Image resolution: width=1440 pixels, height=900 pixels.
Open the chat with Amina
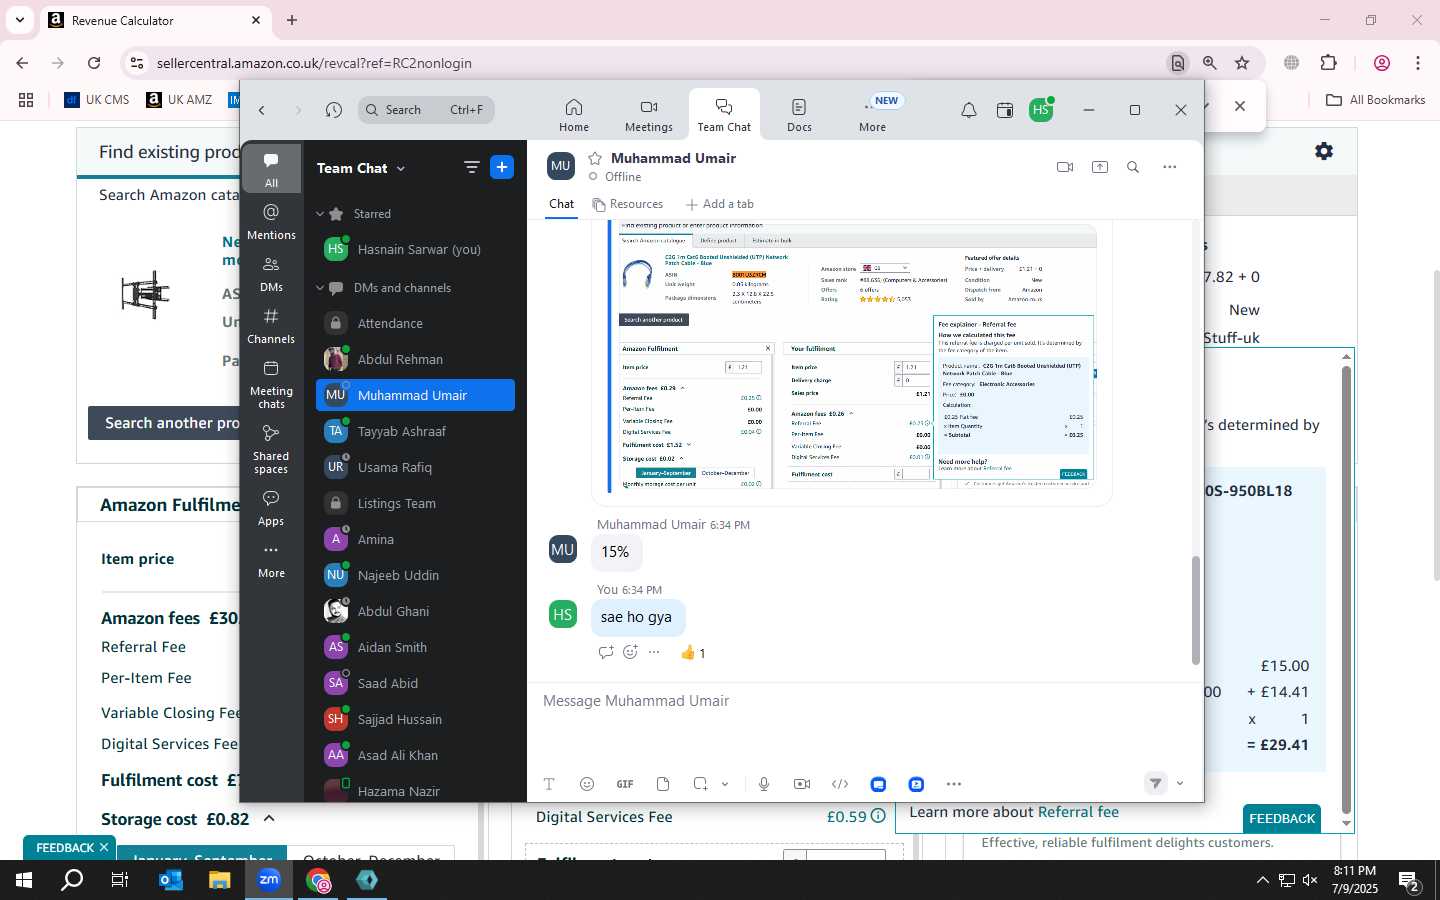pos(415,540)
